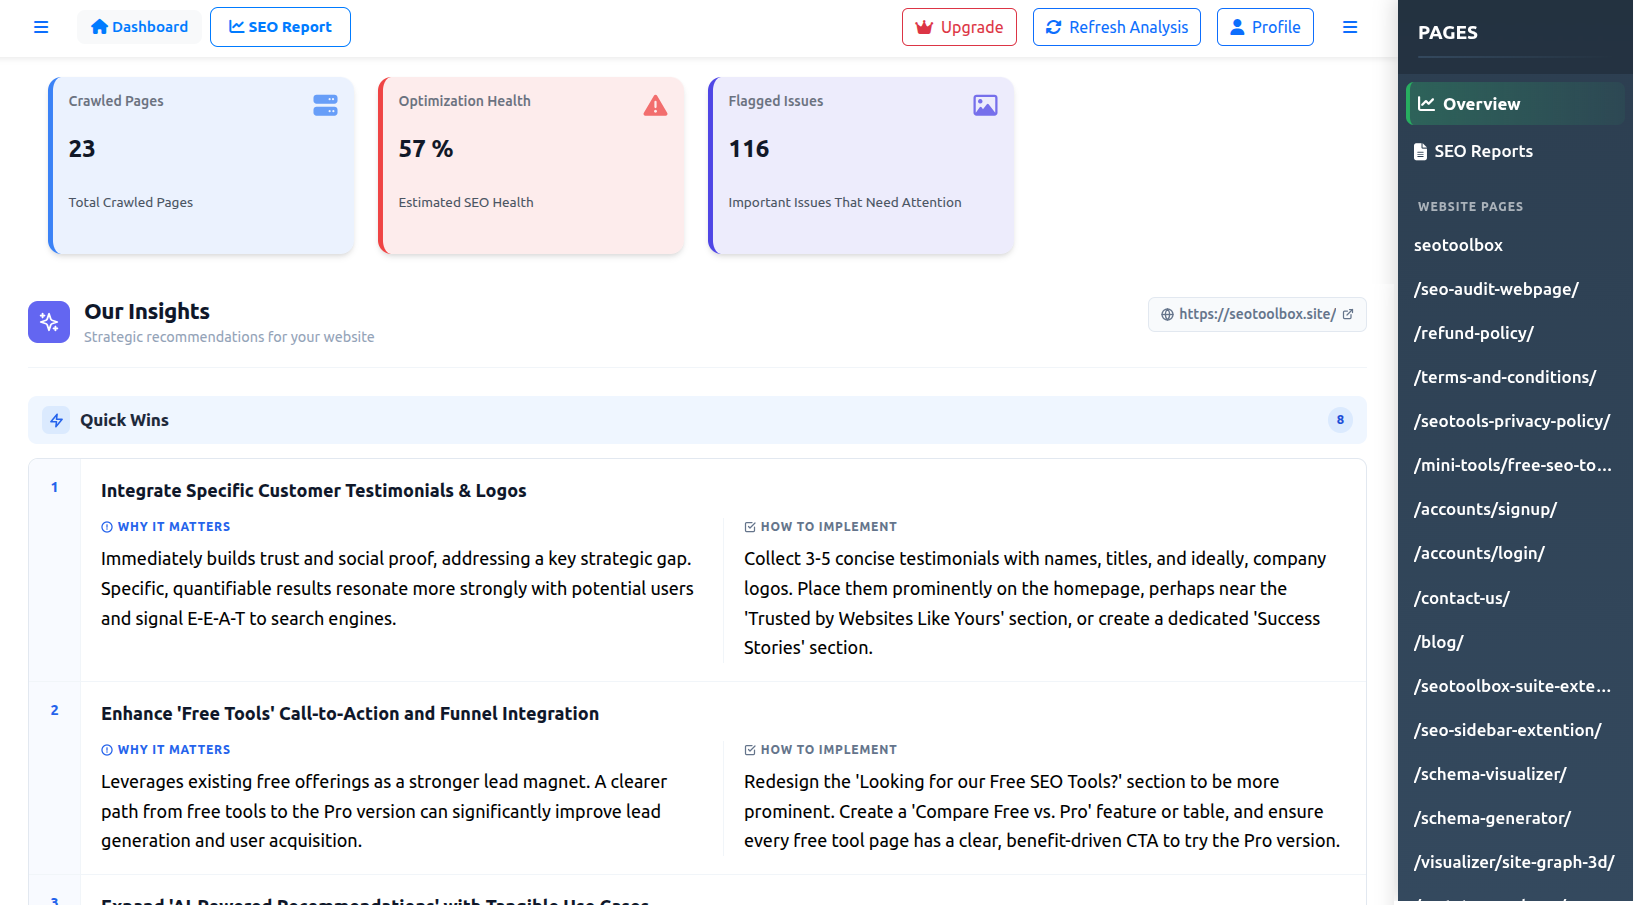Click the document icon beside SEO Reports

(x=1420, y=151)
